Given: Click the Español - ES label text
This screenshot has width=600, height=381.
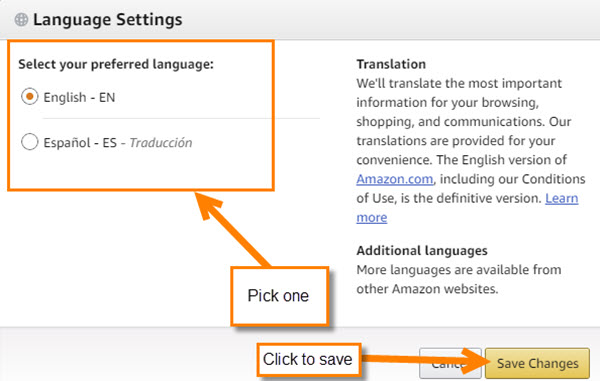Looking at the screenshot, I should pos(80,143).
